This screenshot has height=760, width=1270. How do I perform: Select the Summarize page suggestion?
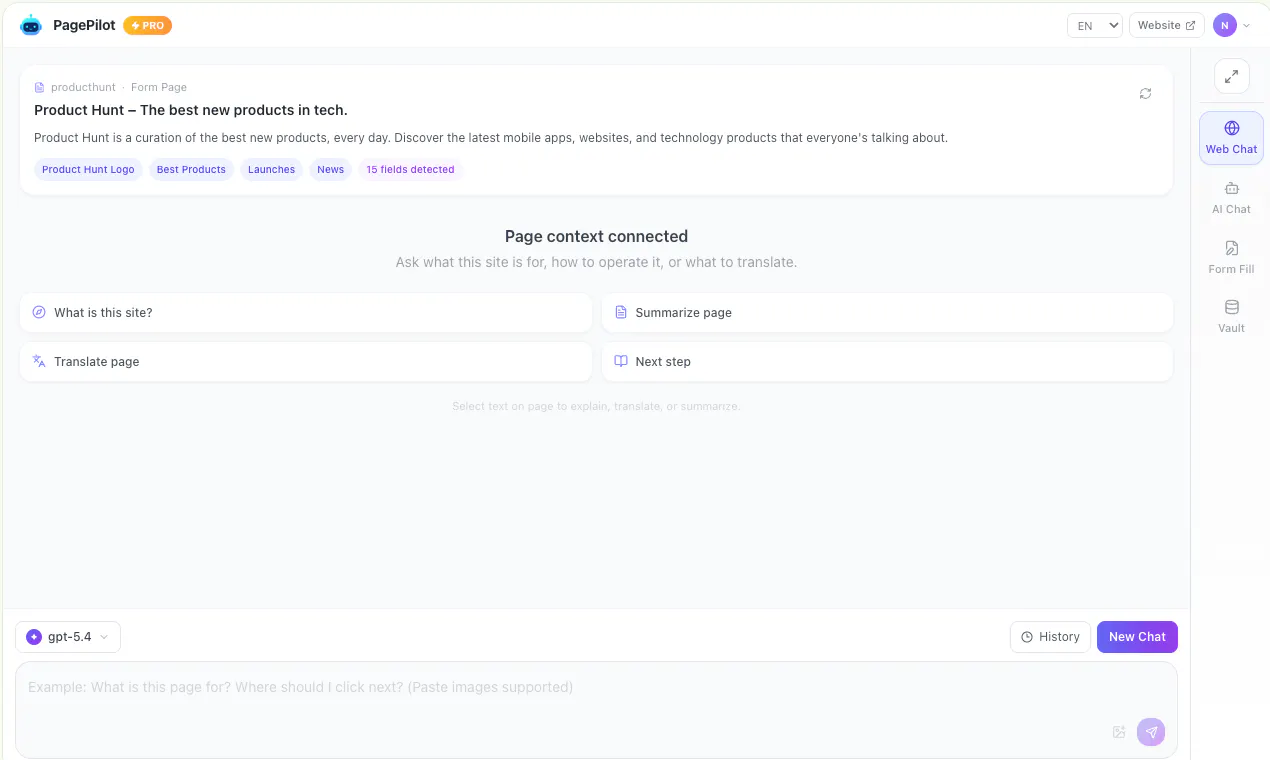[887, 312]
